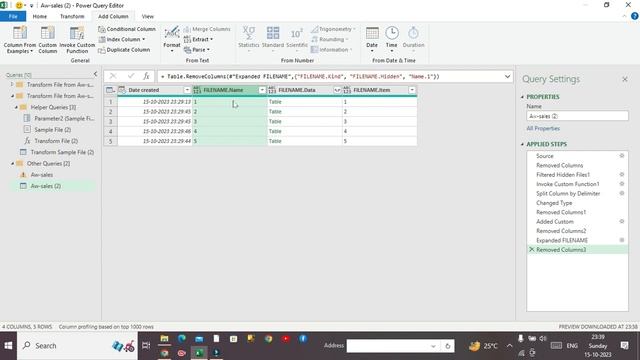Viewport: 640px width, 360px height.
Task: Select Sample File (2) query
Action: (x=52, y=130)
